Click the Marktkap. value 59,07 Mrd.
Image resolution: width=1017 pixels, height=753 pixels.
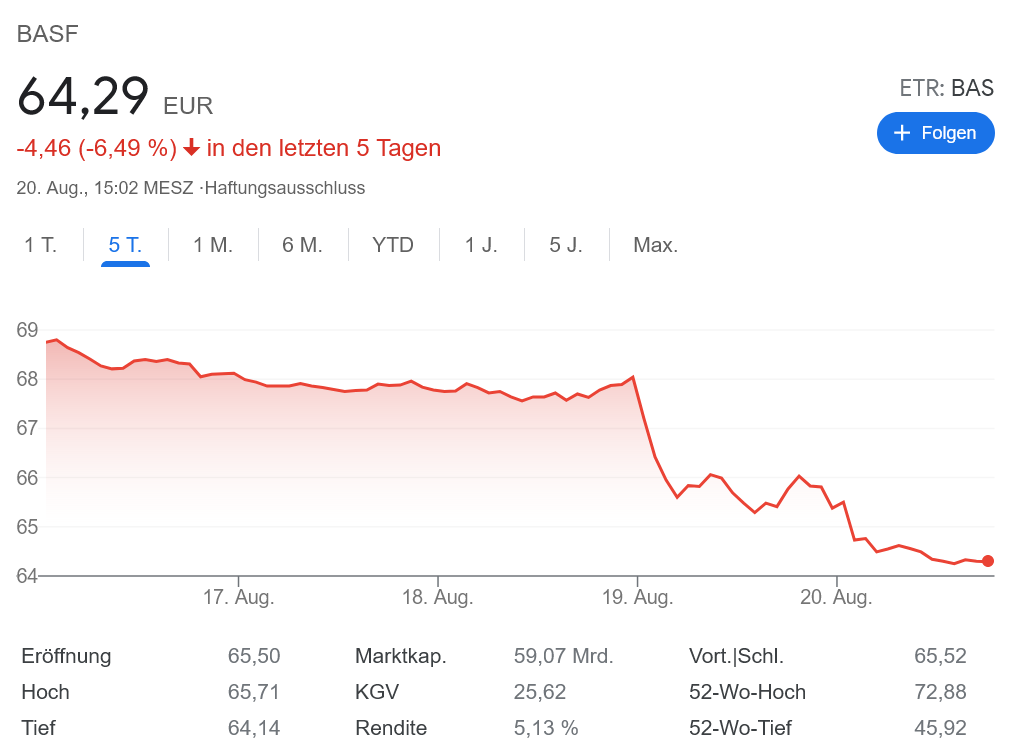(x=563, y=656)
